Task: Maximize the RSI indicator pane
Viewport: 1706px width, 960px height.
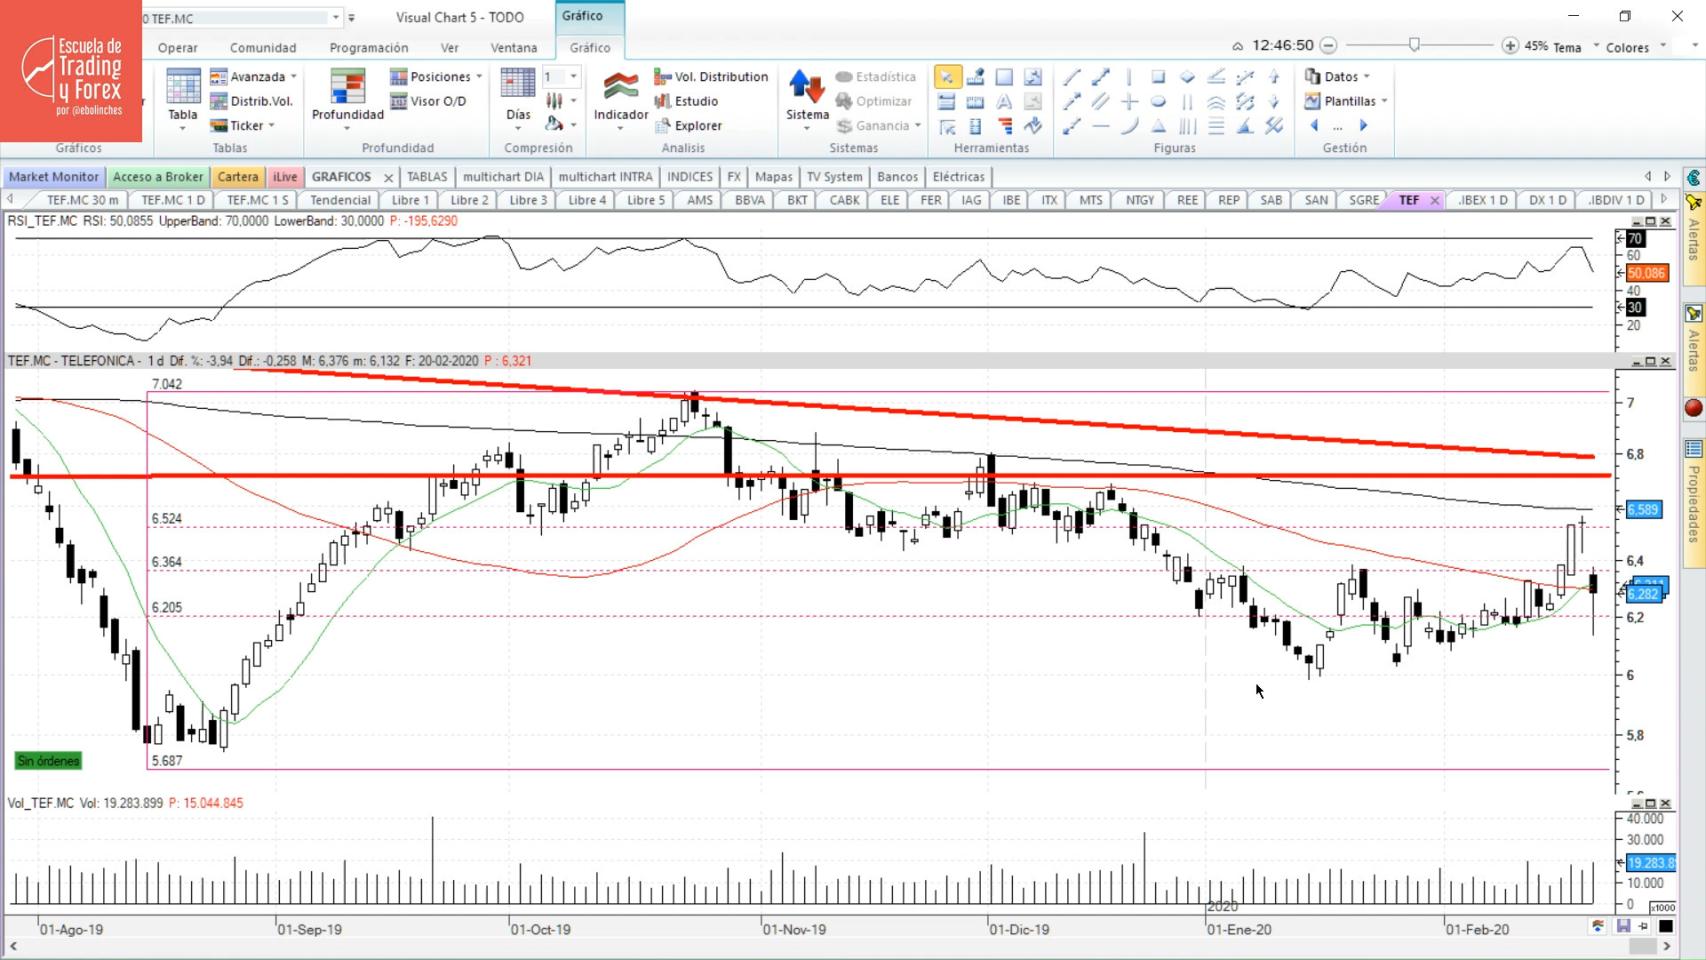Action: pyautogui.click(x=1651, y=221)
